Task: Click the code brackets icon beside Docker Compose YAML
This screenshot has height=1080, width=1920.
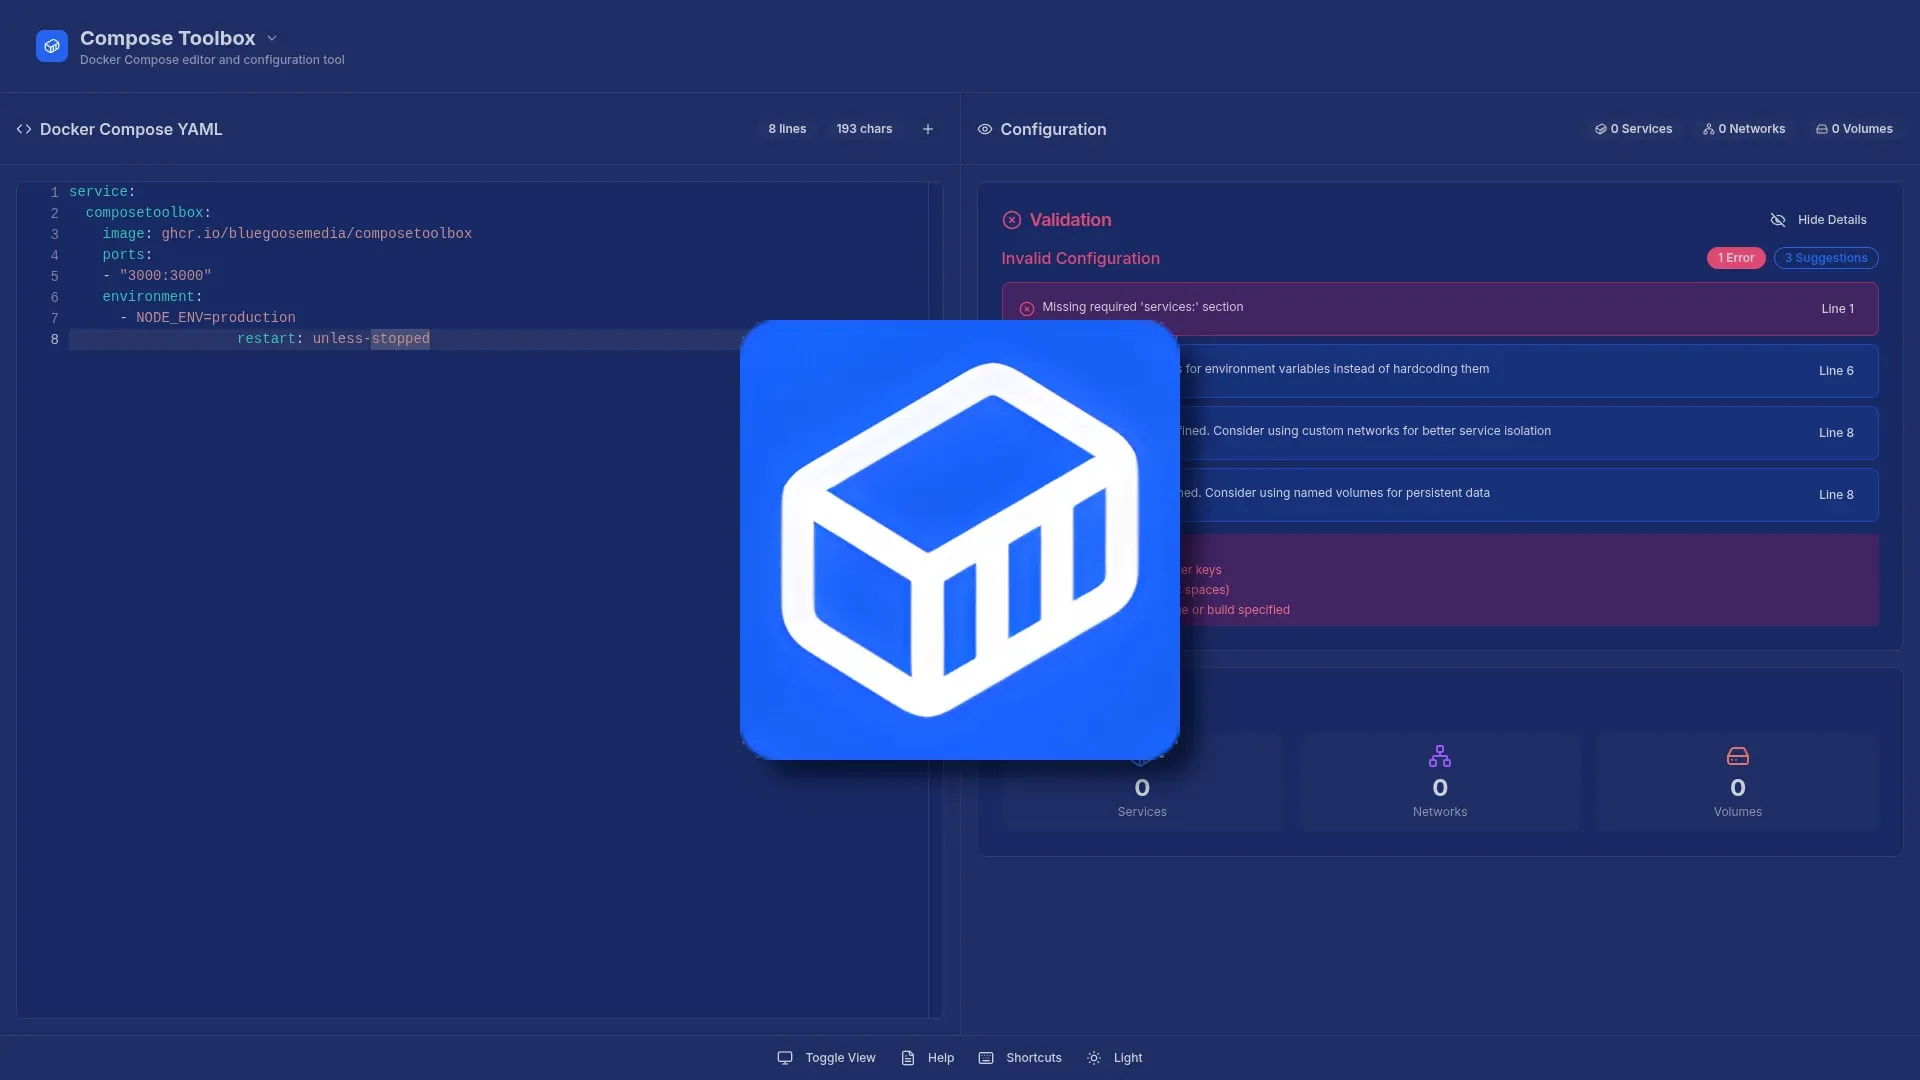Action: [x=24, y=129]
